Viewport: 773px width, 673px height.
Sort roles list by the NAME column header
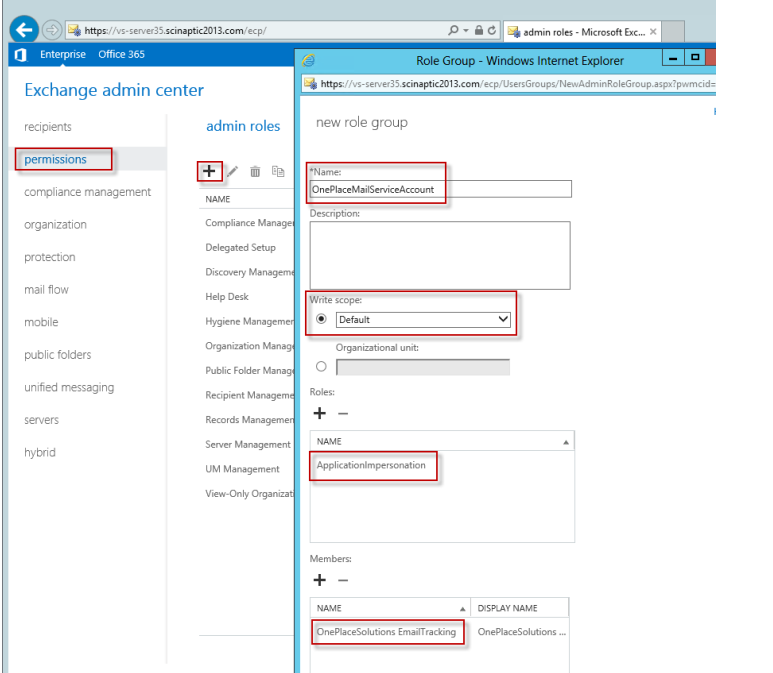point(440,440)
